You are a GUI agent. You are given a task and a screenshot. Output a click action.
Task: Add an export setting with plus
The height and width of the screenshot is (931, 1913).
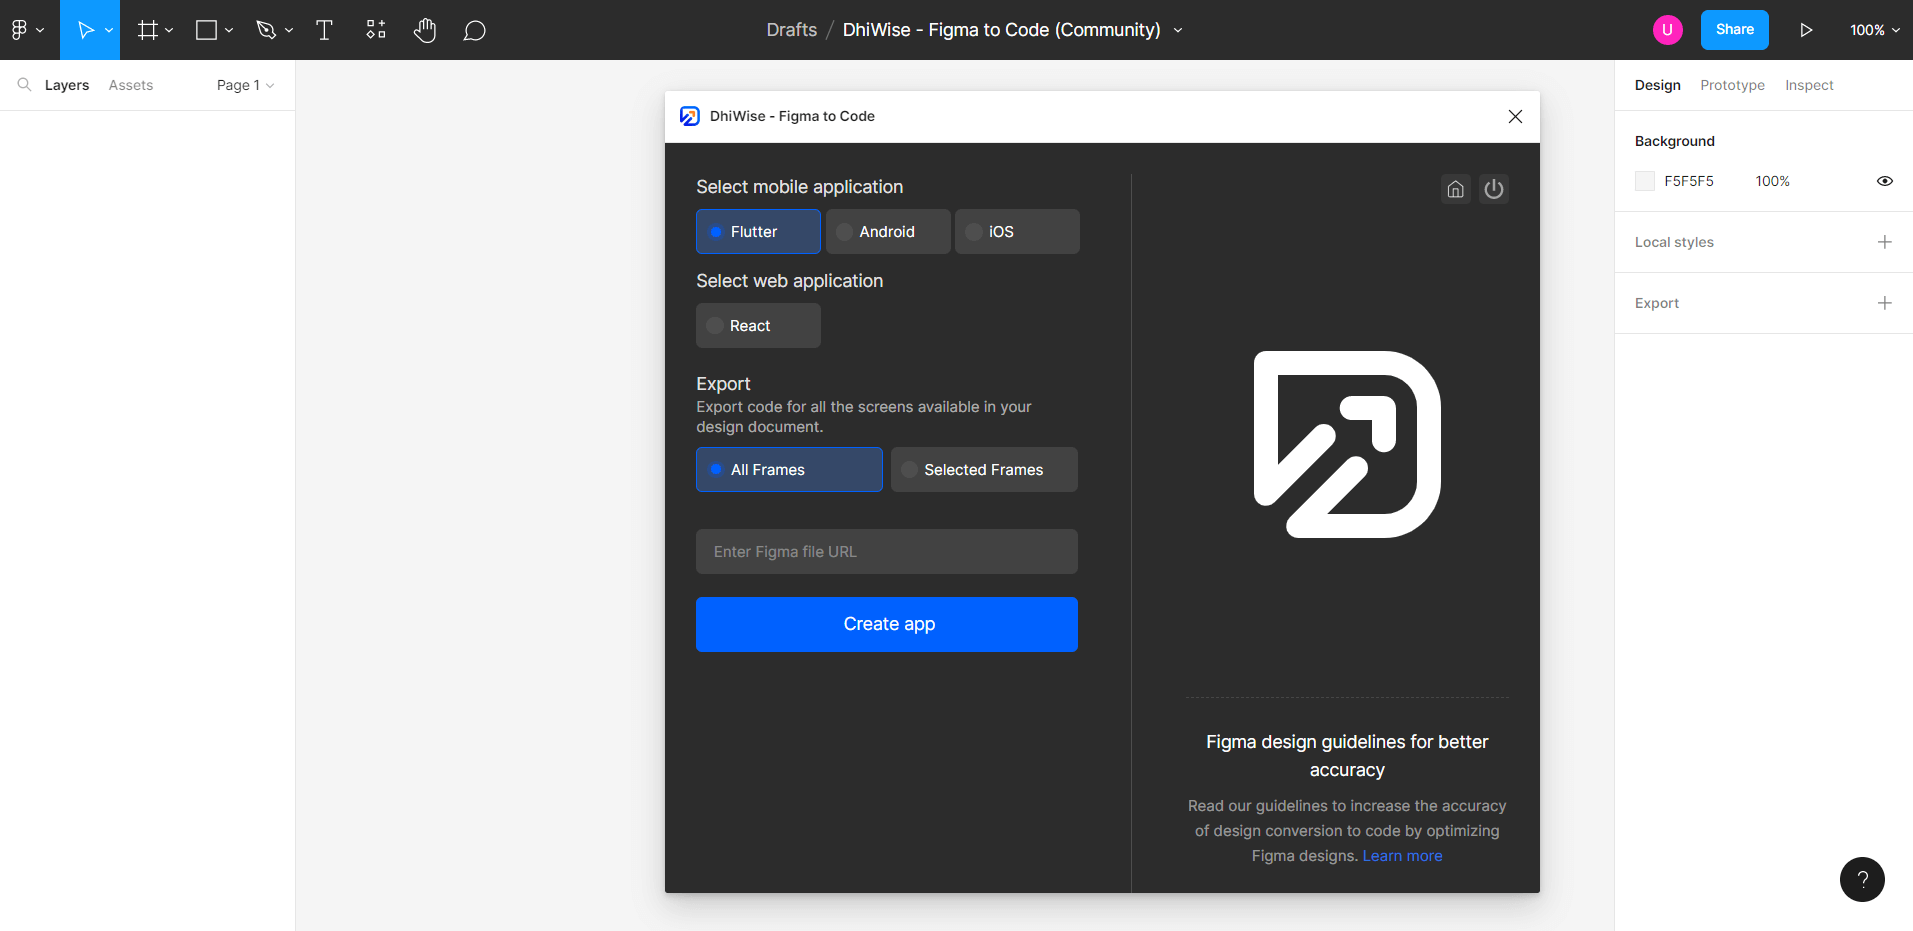(1885, 303)
